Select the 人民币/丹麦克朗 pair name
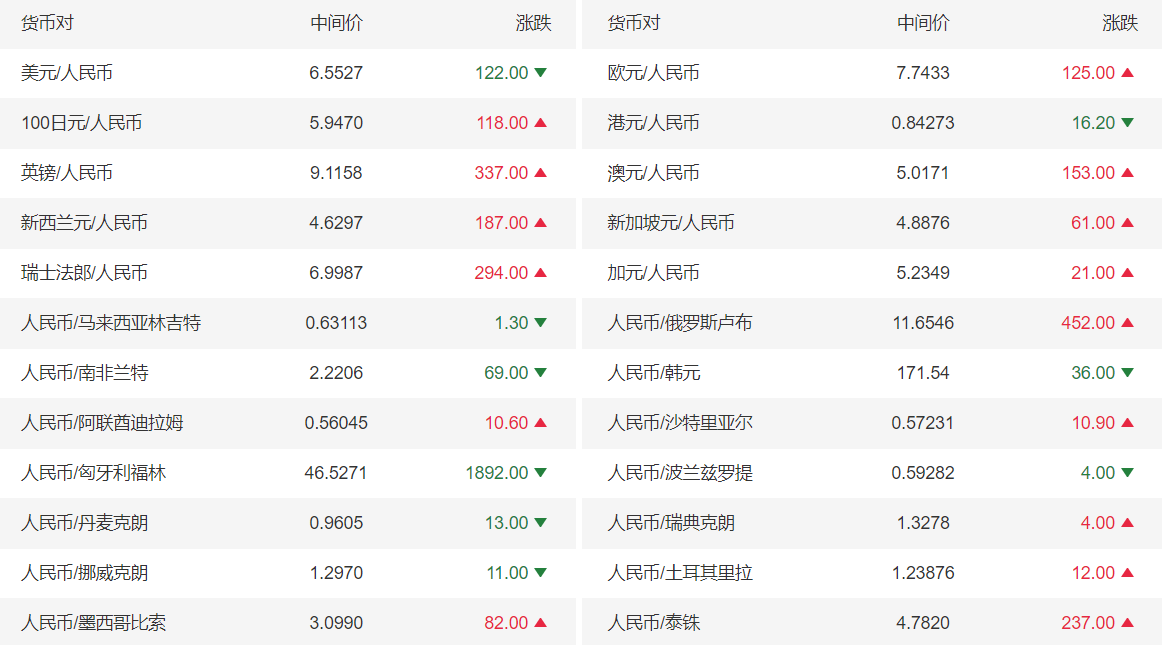Image resolution: width=1164 pixels, height=645 pixels. click(x=85, y=523)
